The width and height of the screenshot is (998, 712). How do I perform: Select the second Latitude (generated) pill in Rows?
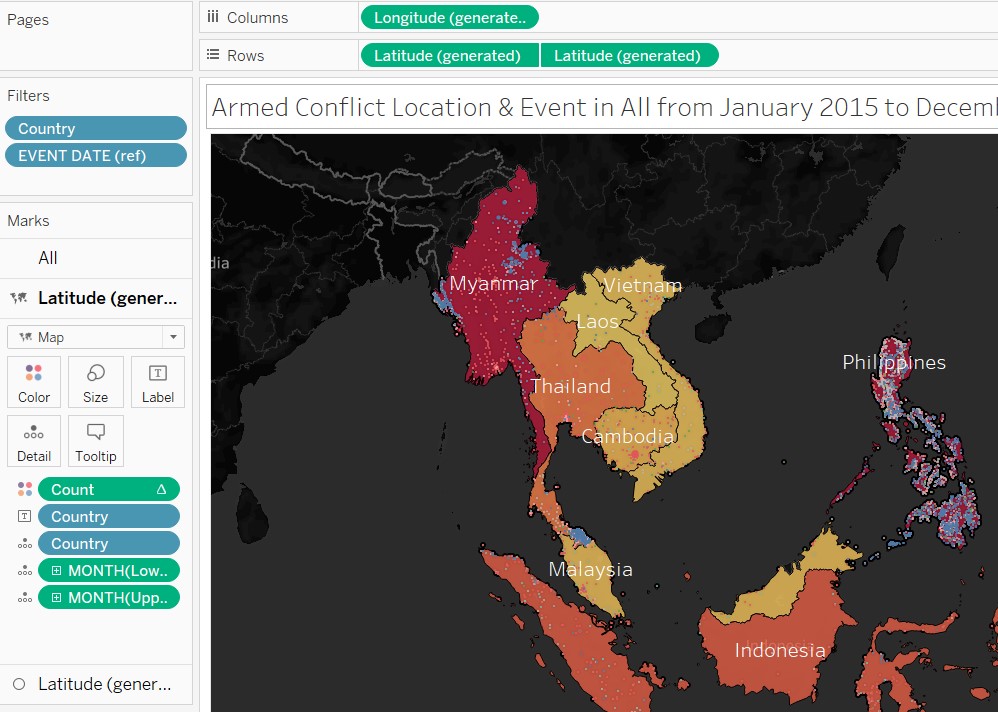pyautogui.click(x=628, y=56)
